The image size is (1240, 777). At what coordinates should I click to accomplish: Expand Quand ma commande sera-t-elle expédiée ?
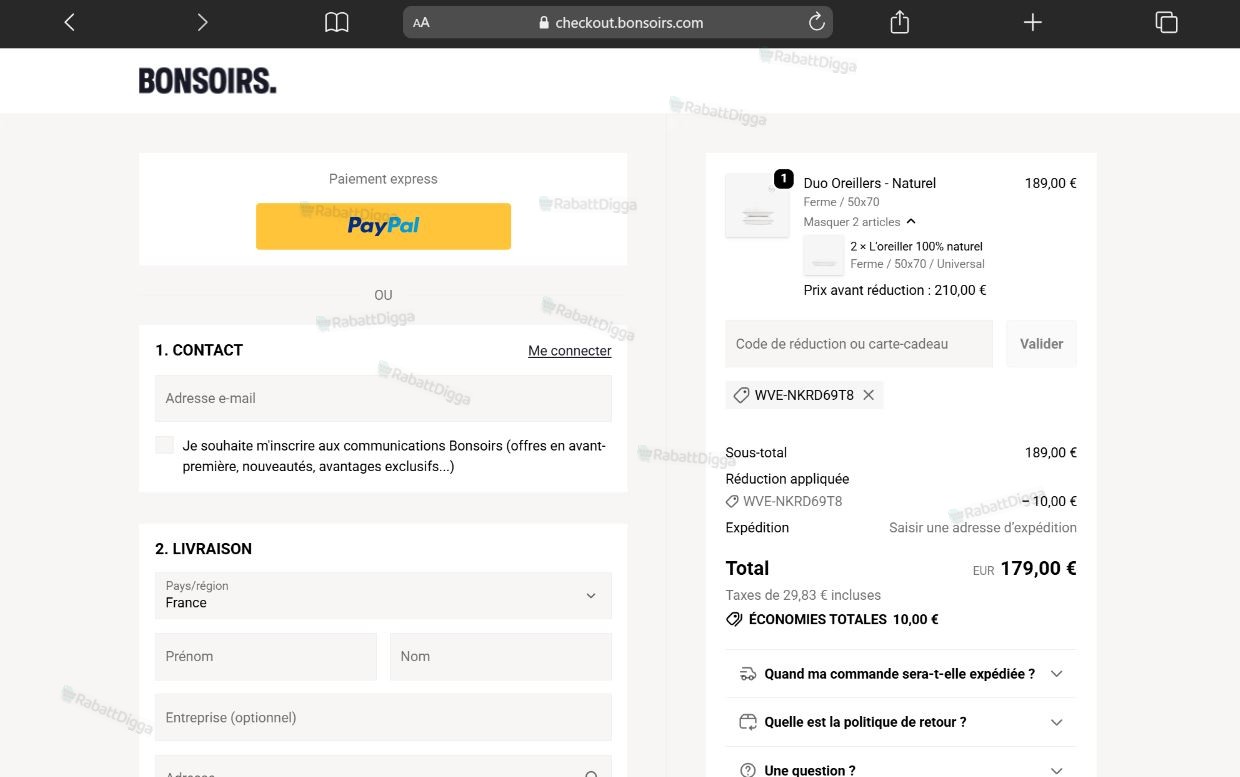coord(901,674)
